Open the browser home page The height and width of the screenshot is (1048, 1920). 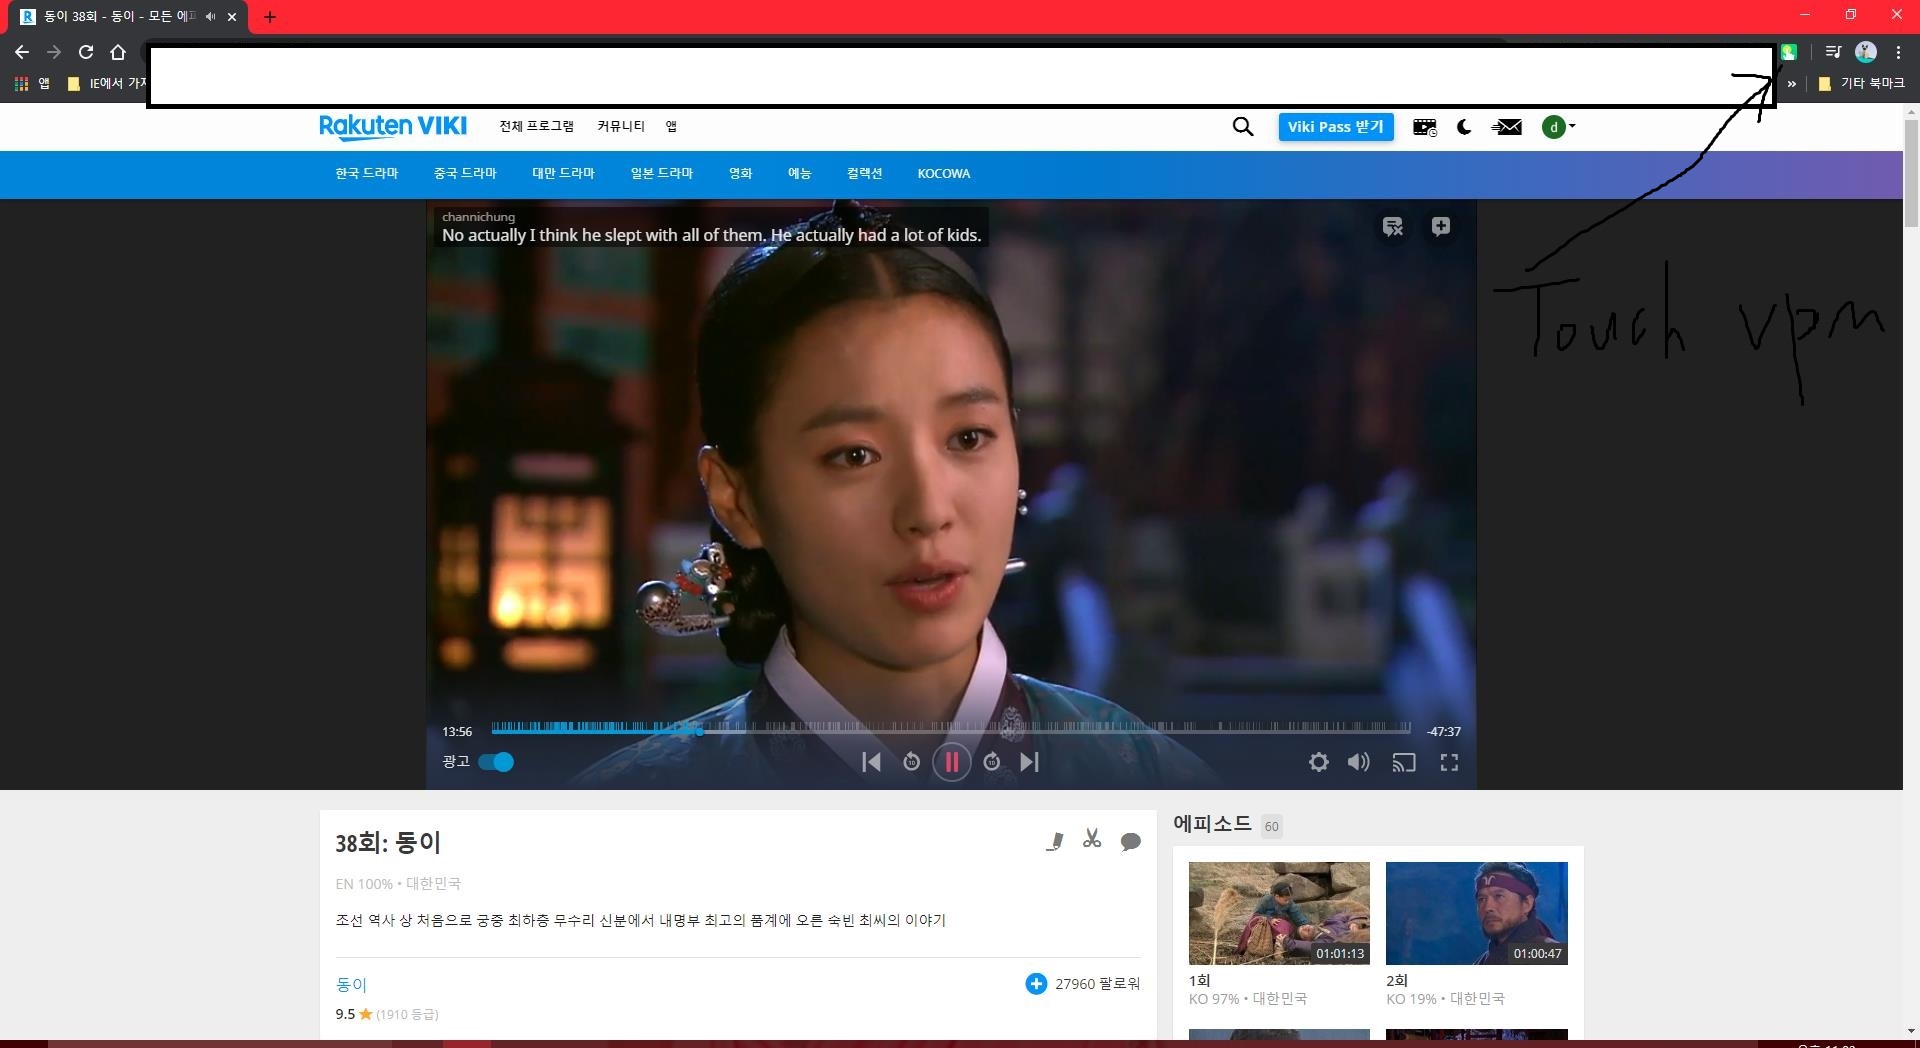(118, 52)
